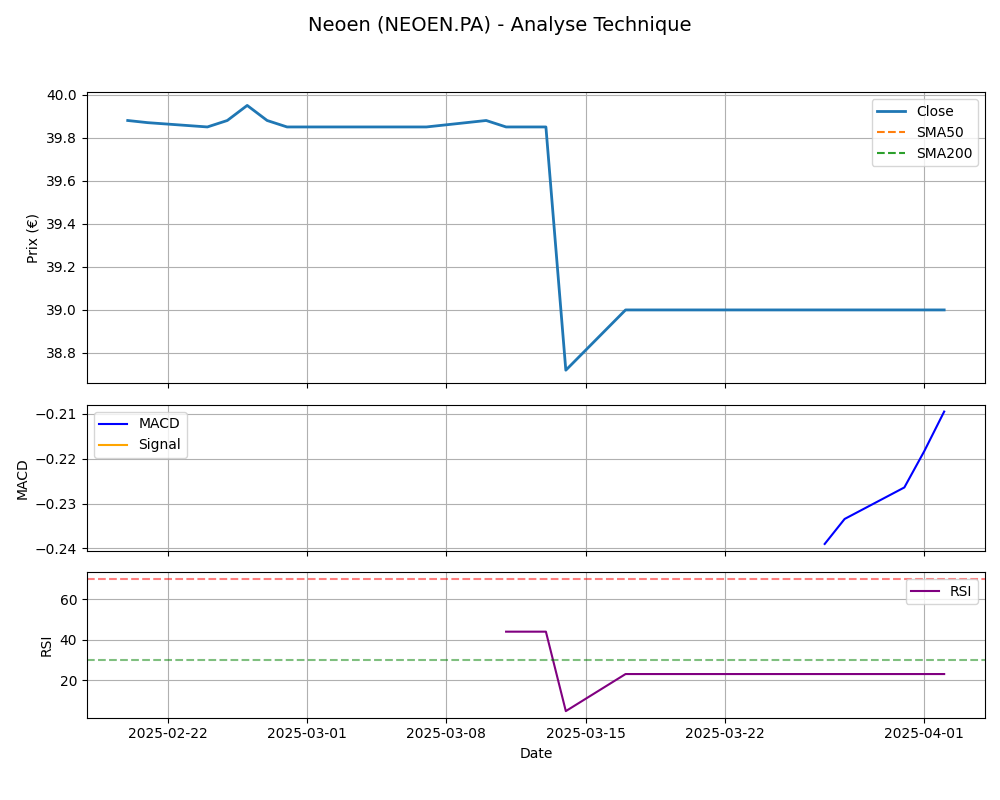
Task: Click the '2025-03-22' date tick label
Action: click(725, 733)
